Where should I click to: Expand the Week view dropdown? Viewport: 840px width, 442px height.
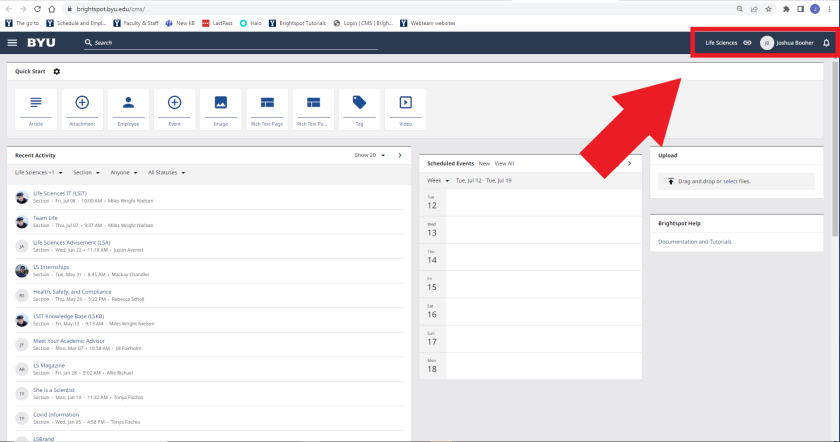click(438, 180)
